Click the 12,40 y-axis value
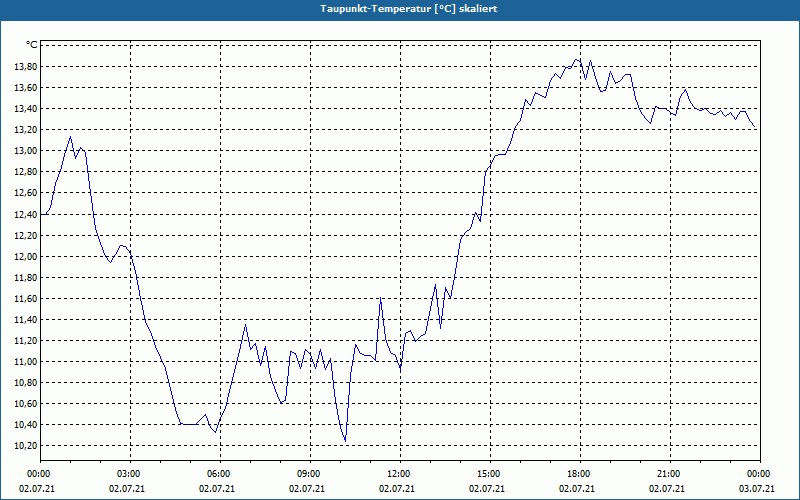This screenshot has height=500, width=800. tap(25, 214)
